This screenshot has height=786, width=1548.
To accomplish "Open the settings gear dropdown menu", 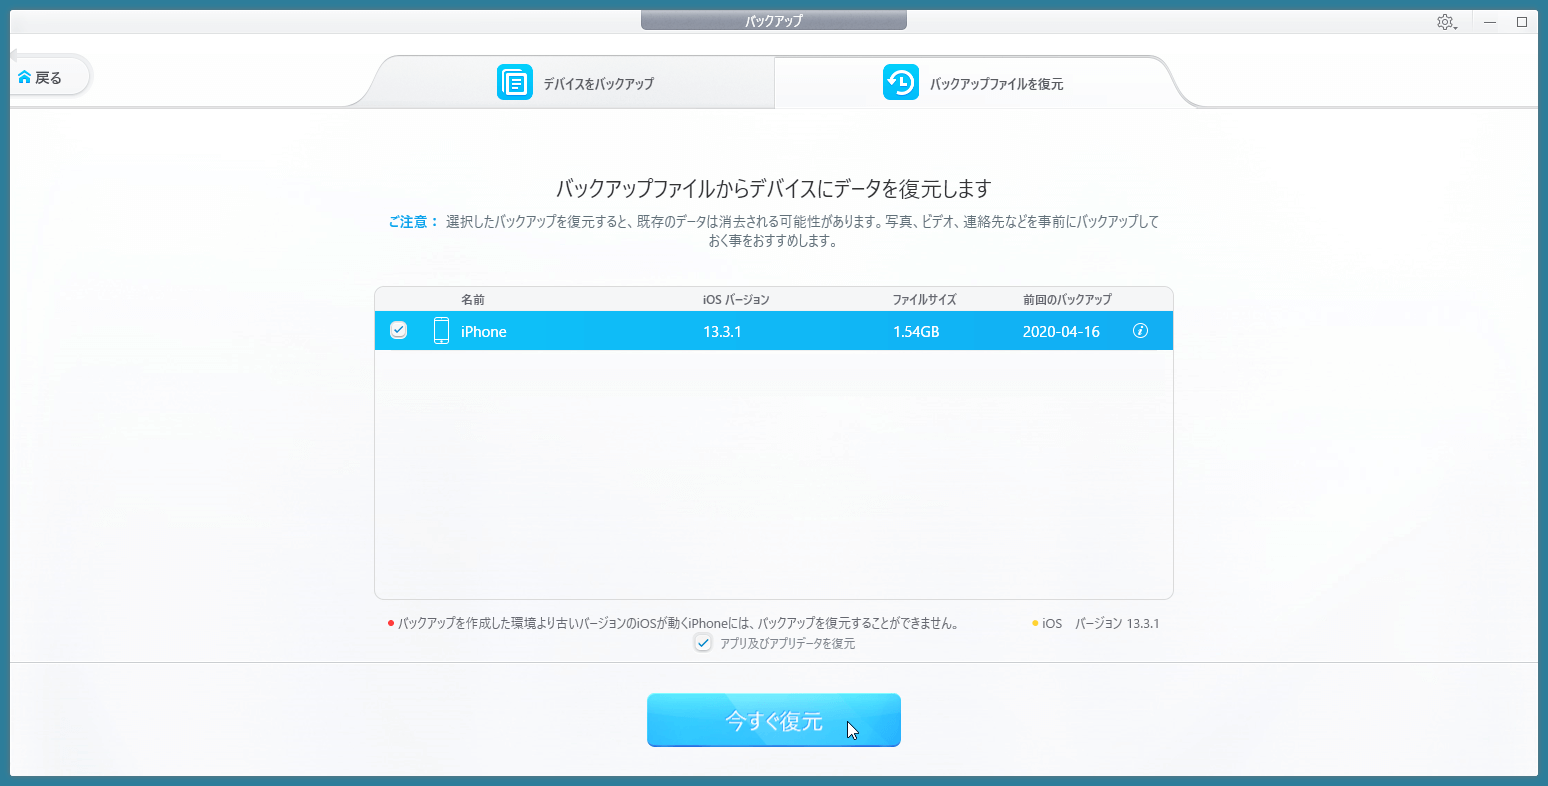I will 1446,22.
